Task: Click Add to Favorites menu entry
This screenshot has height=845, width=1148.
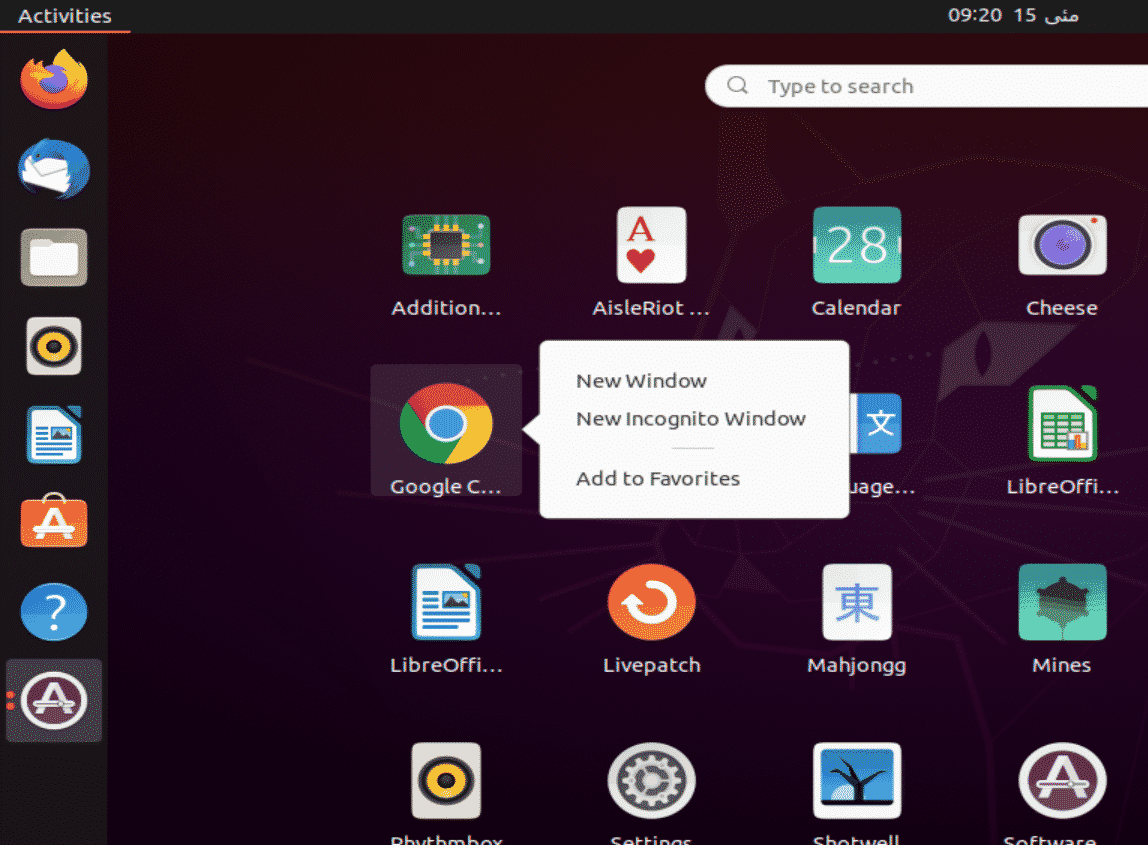Action: tap(658, 479)
